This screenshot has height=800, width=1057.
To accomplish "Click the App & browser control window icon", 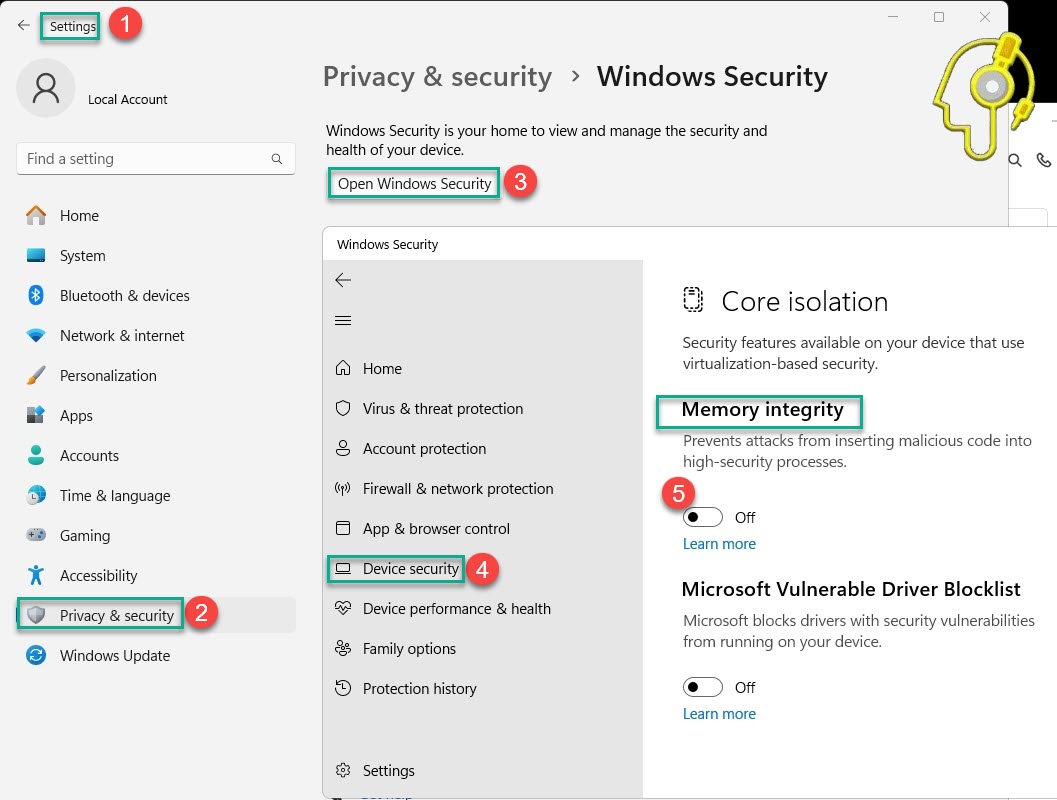I will (x=343, y=528).
